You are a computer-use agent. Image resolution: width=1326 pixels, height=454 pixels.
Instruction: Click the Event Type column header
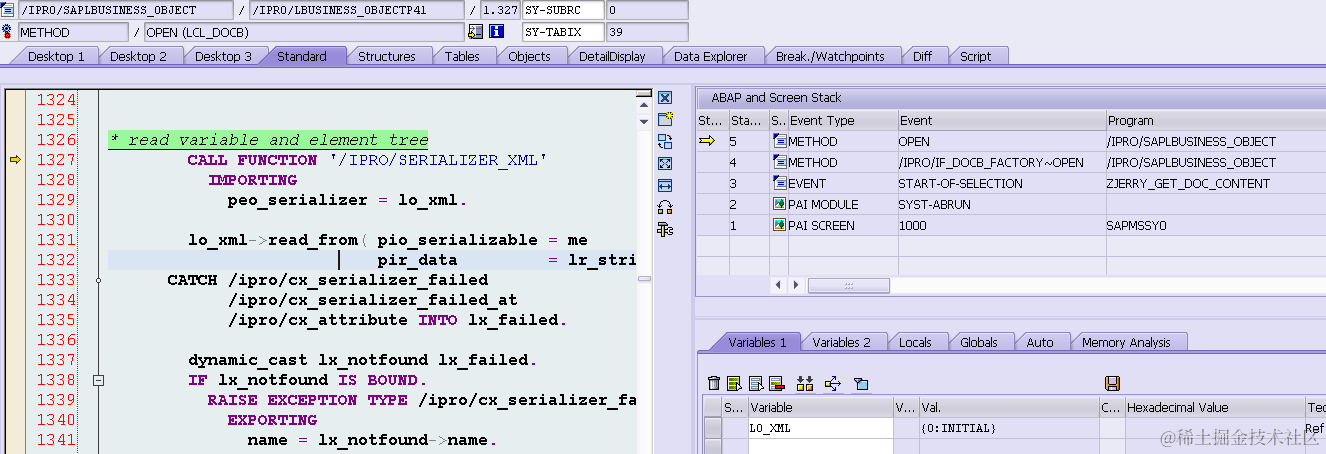842,120
